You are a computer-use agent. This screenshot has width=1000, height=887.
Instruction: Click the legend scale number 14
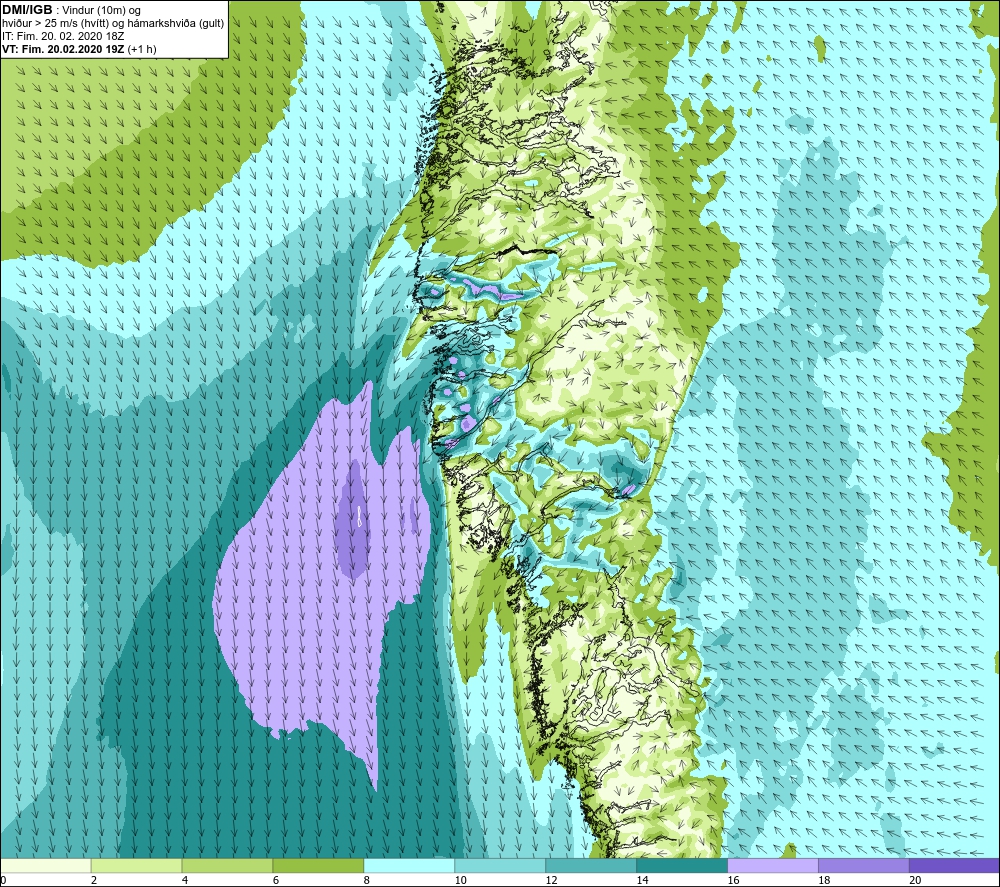click(x=642, y=880)
